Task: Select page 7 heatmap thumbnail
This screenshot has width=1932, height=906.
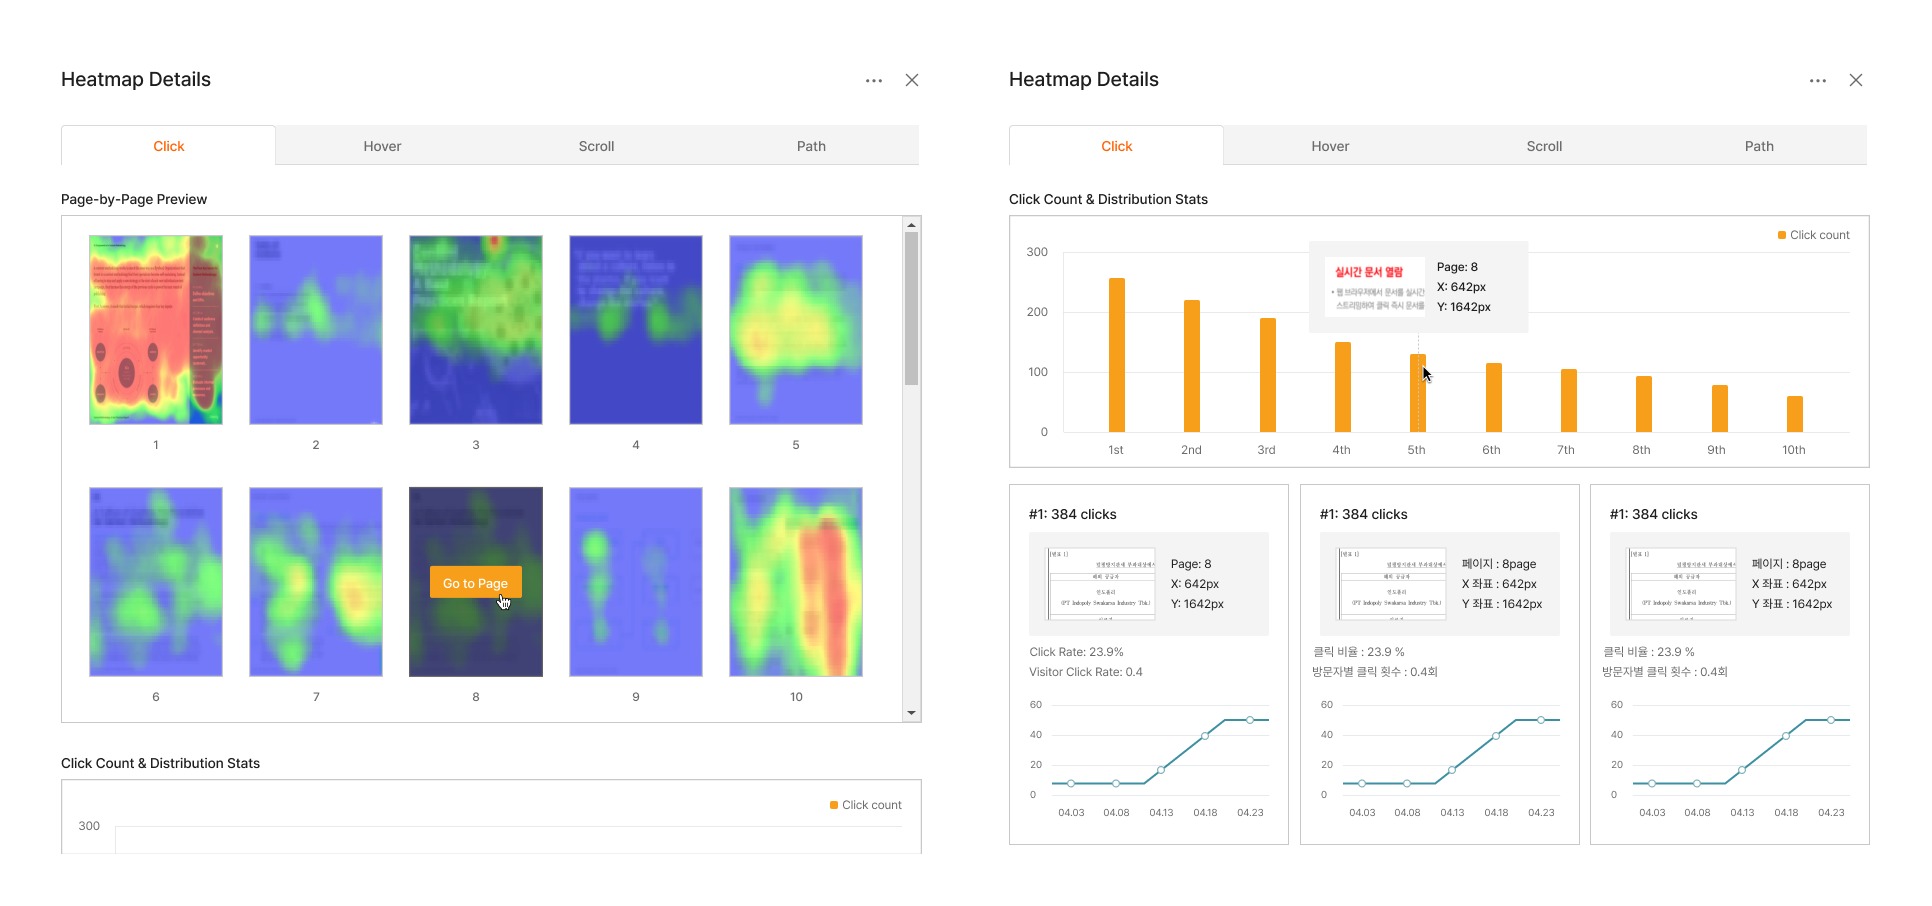Action: pos(316,582)
